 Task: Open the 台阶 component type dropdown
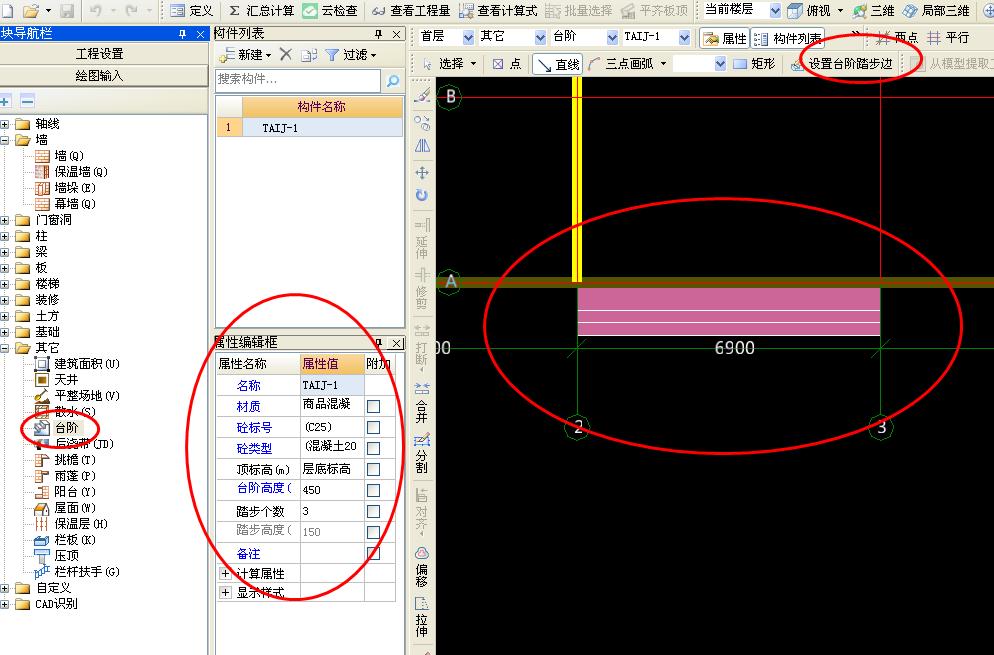(x=612, y=37)
